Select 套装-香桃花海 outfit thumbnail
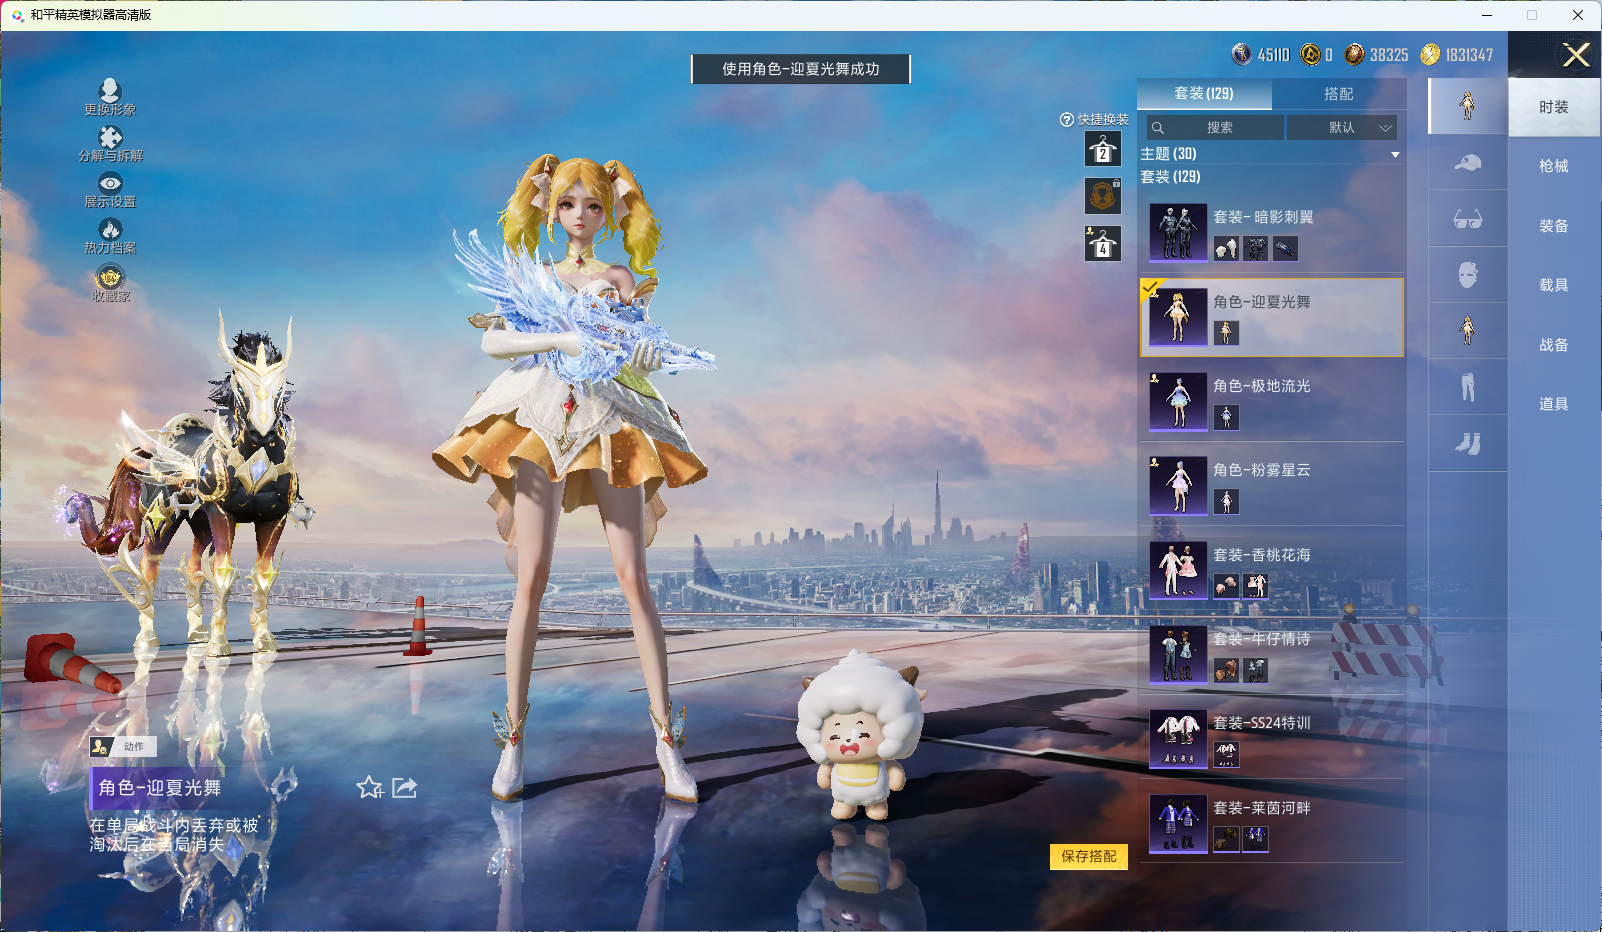Screen dimensions: 1602x932 tap(1178, 570)
